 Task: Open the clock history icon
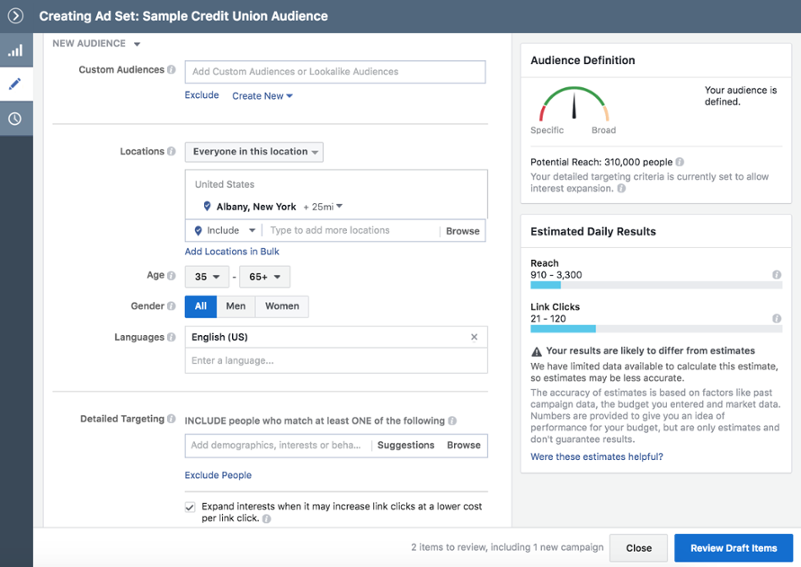pyautogui.click(x=16, y=119)
